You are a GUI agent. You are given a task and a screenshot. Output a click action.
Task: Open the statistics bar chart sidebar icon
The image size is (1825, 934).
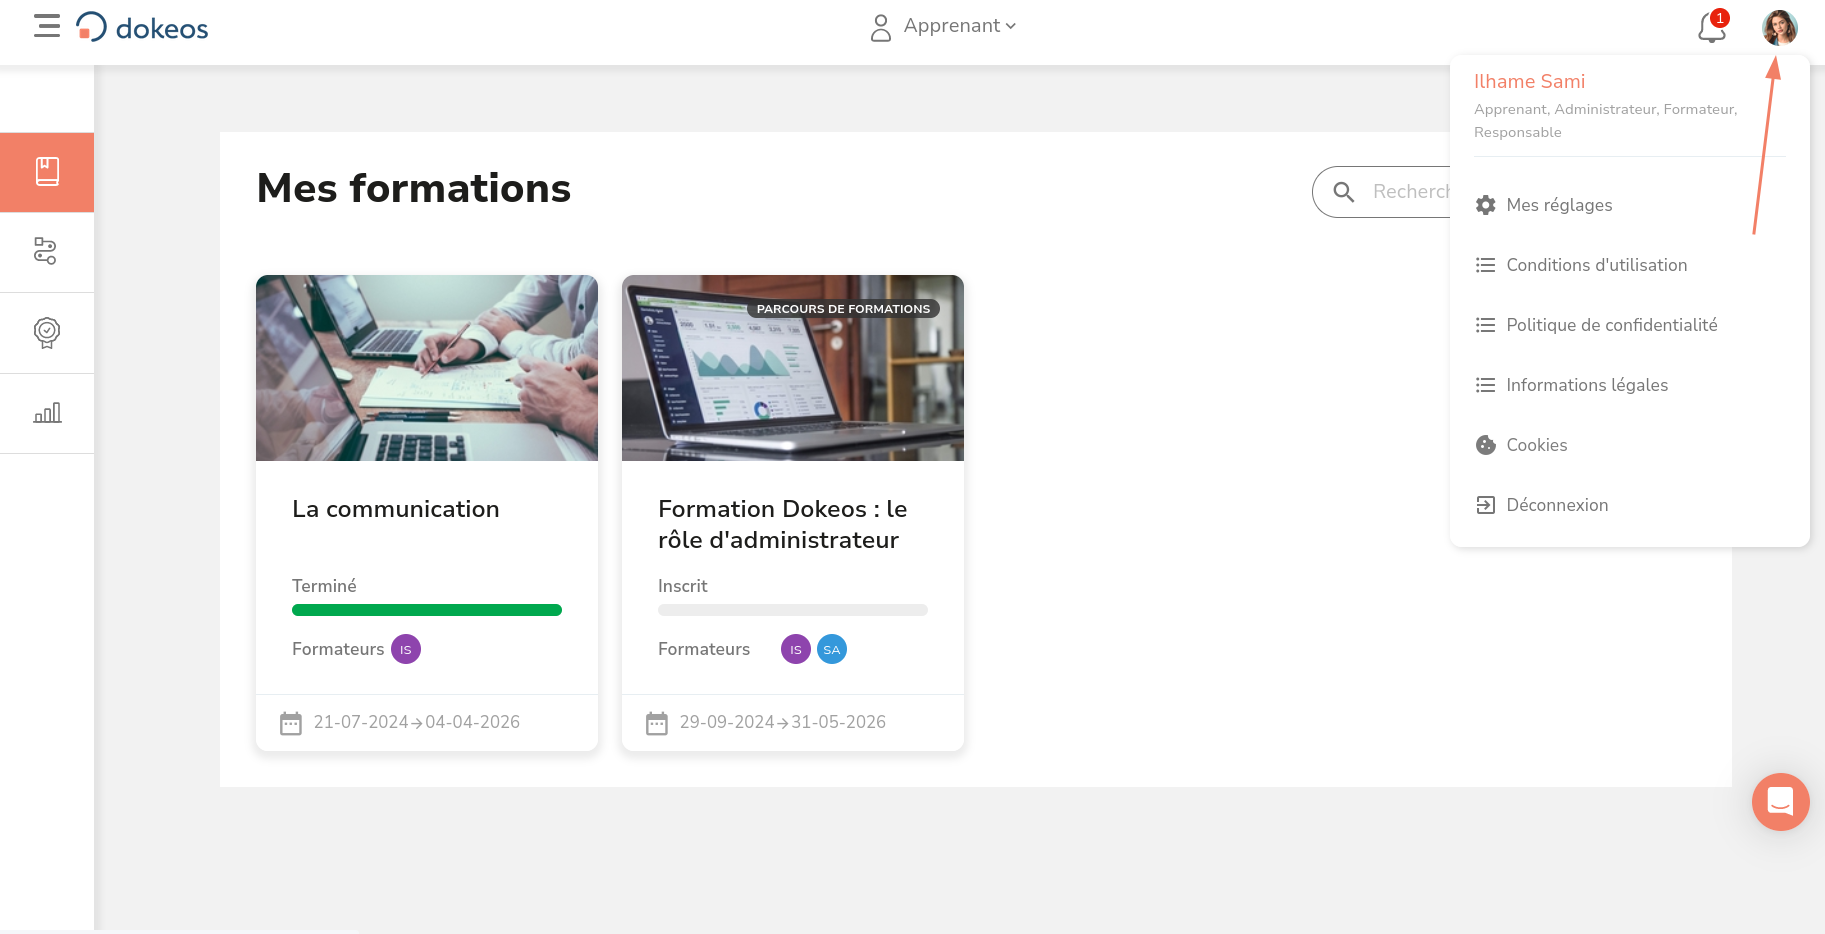pyautogui.click(x=47, y=413)
